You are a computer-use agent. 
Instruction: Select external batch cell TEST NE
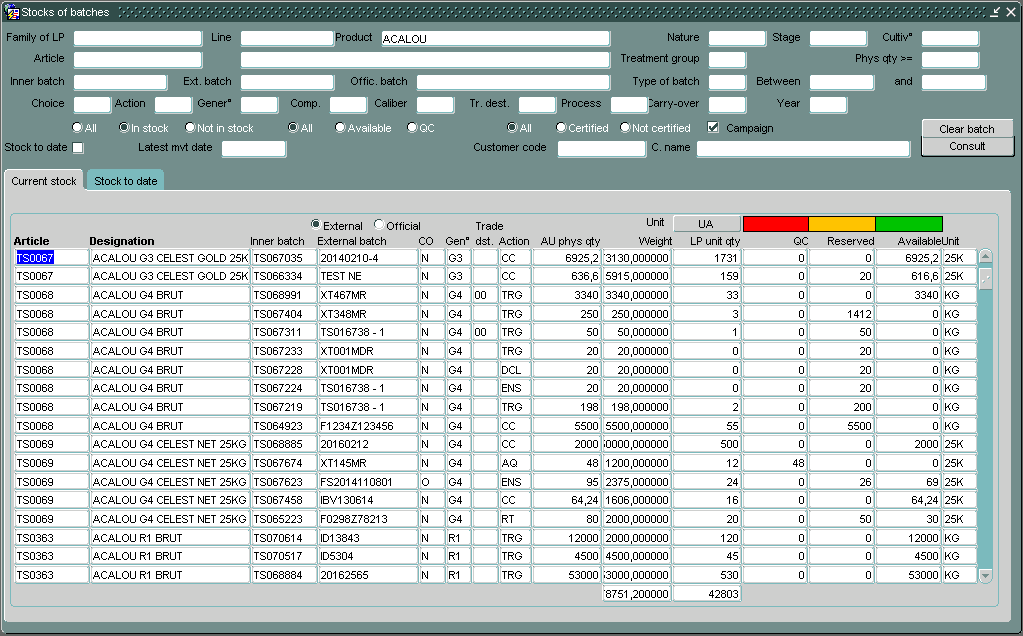tap(367, 276)
